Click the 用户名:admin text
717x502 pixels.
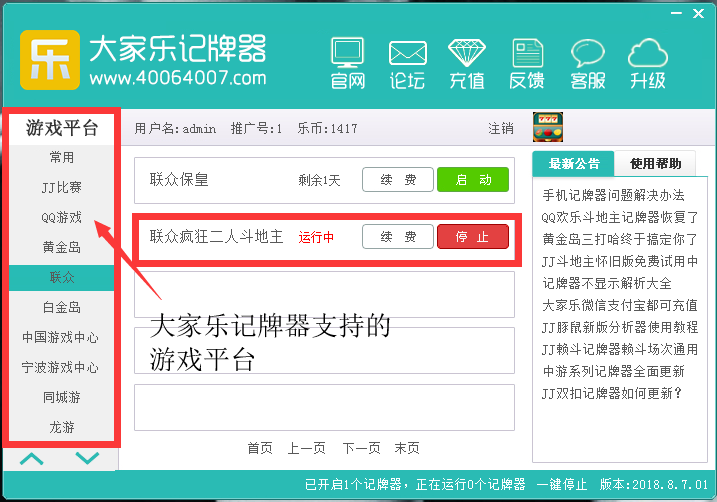click(x=175, y=128)
